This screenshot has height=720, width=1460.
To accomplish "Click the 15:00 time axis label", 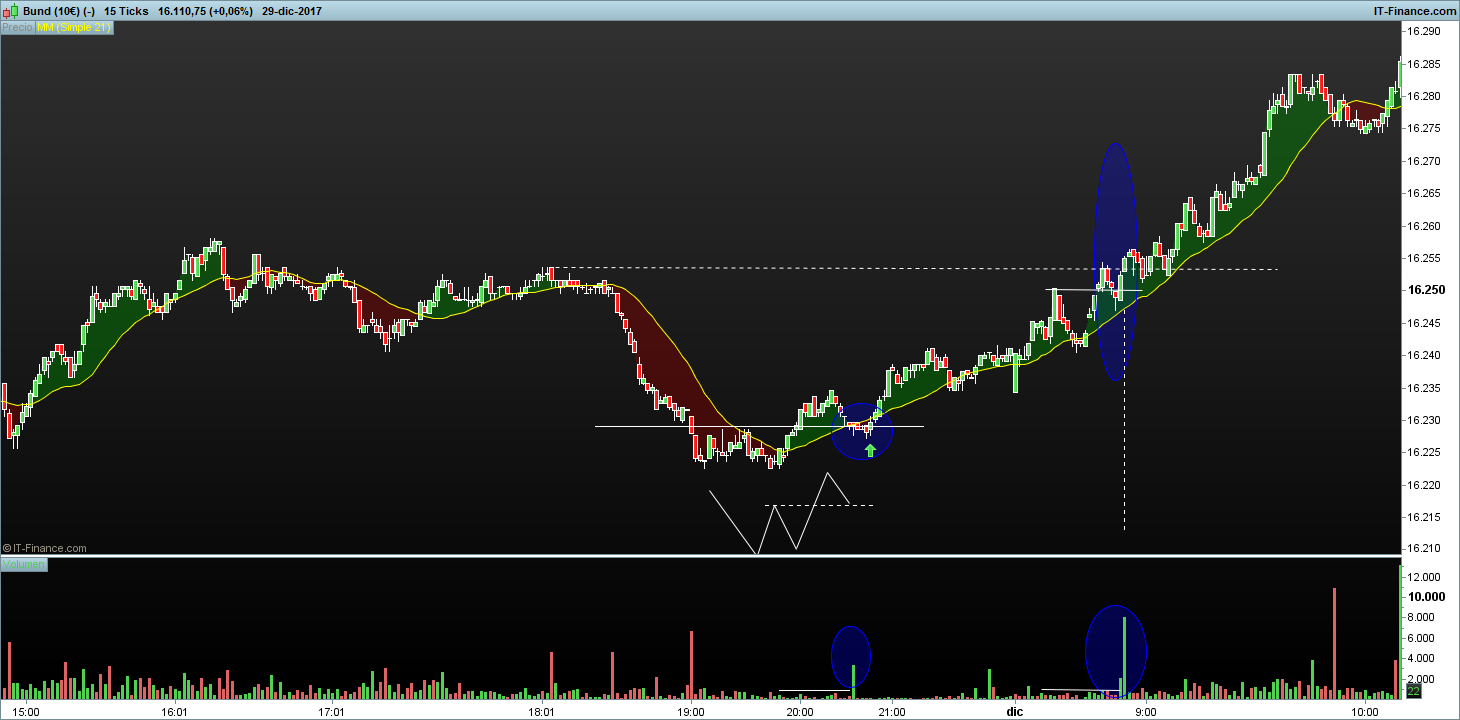I will click(26, 712).
